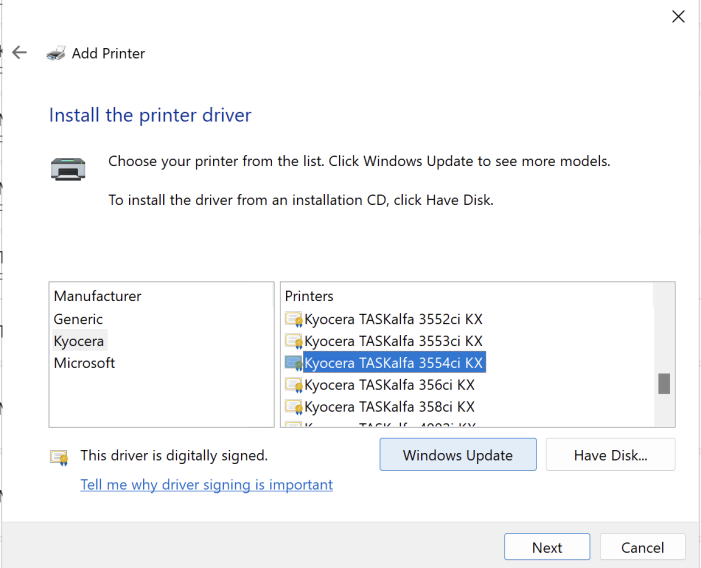This screenshot has width=701, height=568.
Task: Click the certificate icon for TASKalfa 358ci KX
Action: coord(294,407)
